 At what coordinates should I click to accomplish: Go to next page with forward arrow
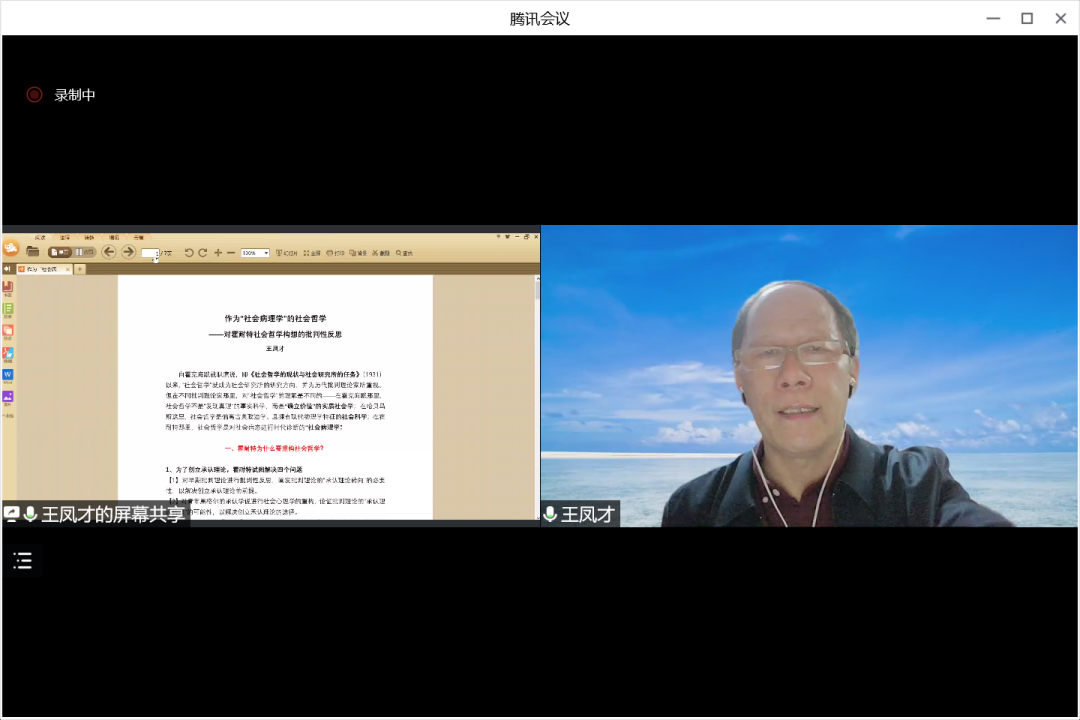[x=128, y=252]
